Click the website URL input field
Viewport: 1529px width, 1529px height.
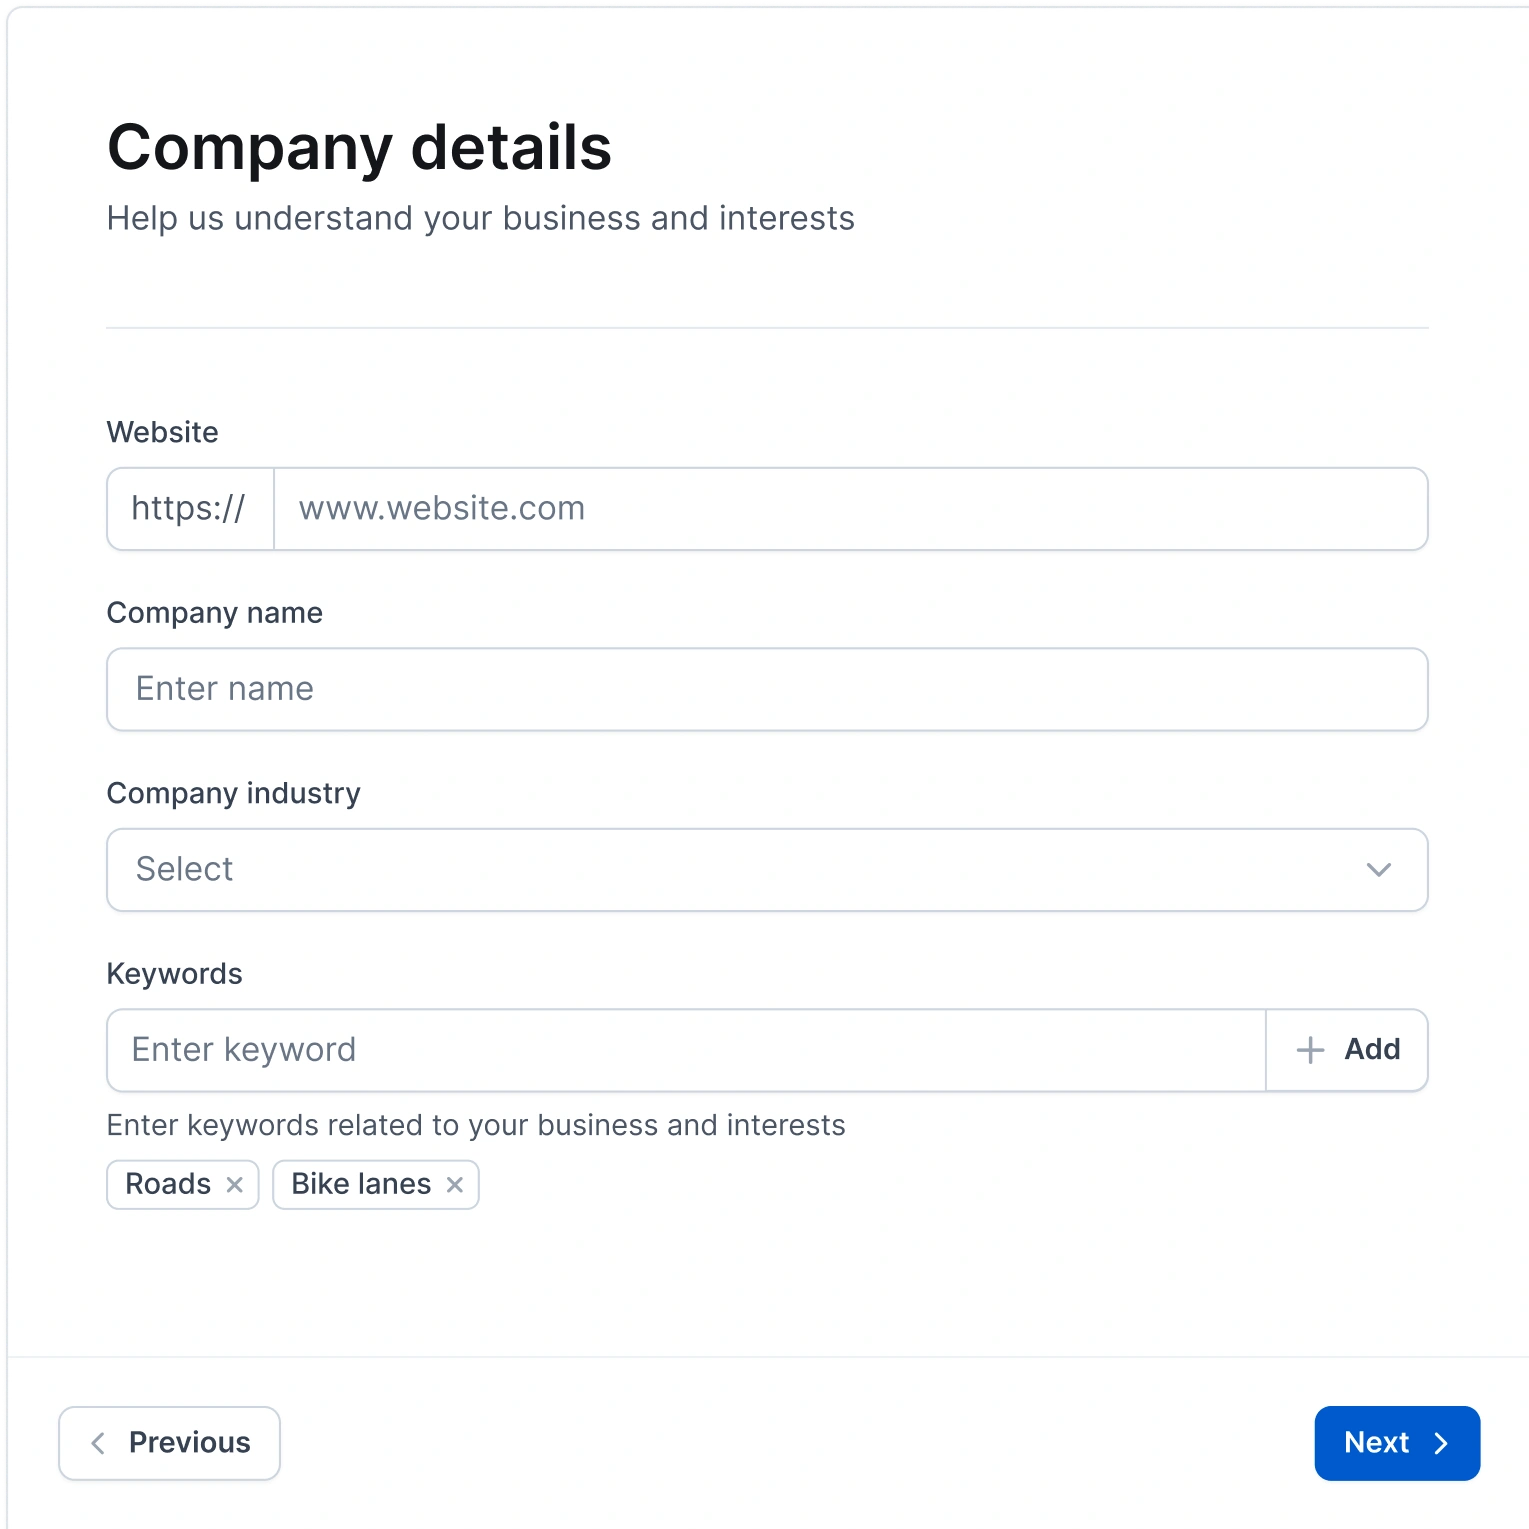pos(850,508)
